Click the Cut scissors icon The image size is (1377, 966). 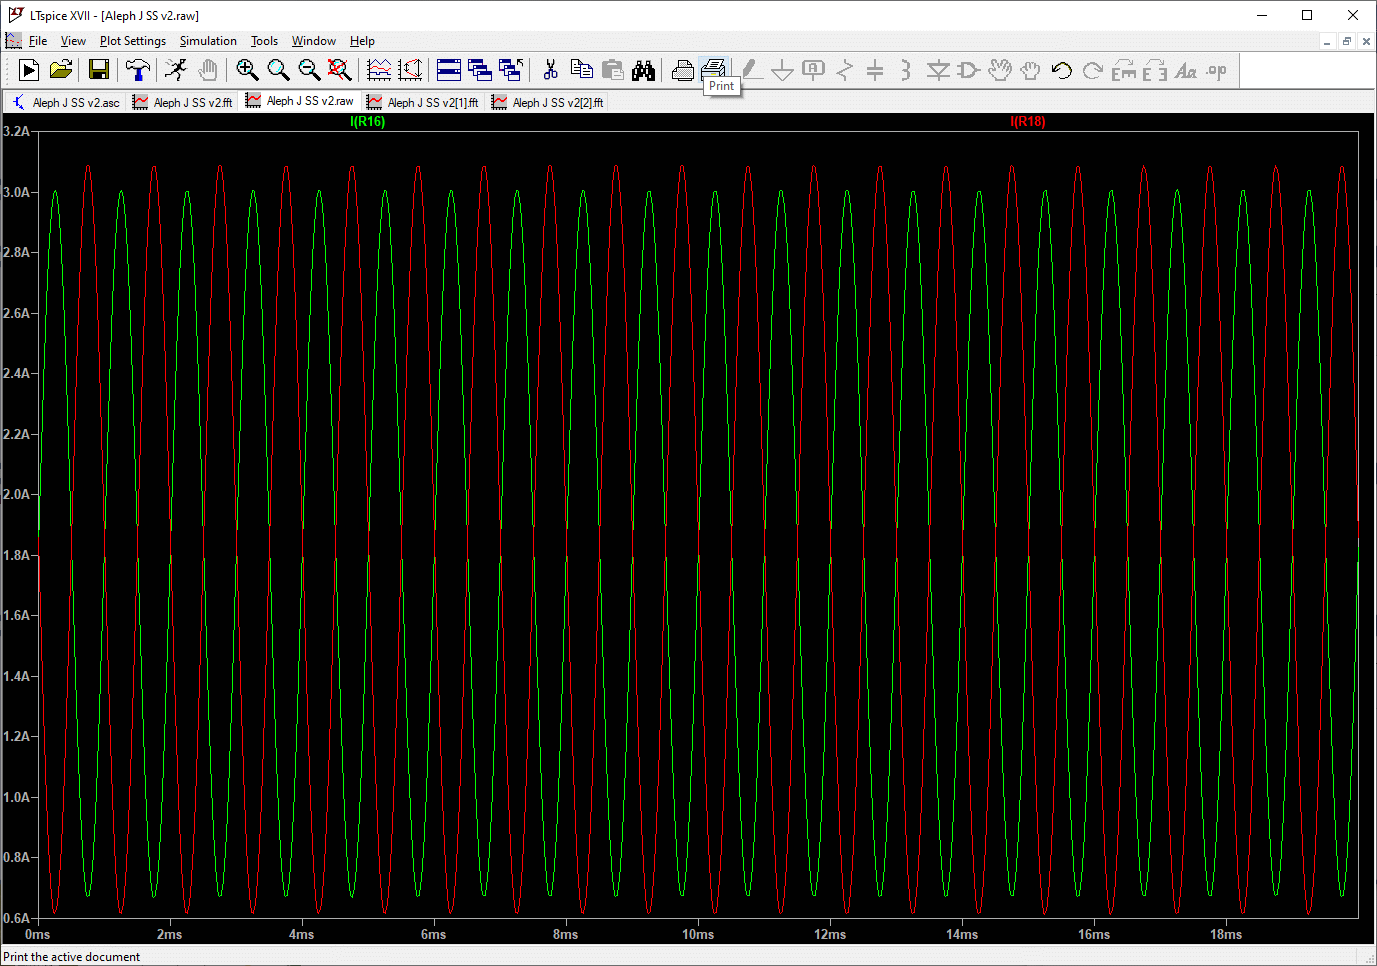coord(550,70)
